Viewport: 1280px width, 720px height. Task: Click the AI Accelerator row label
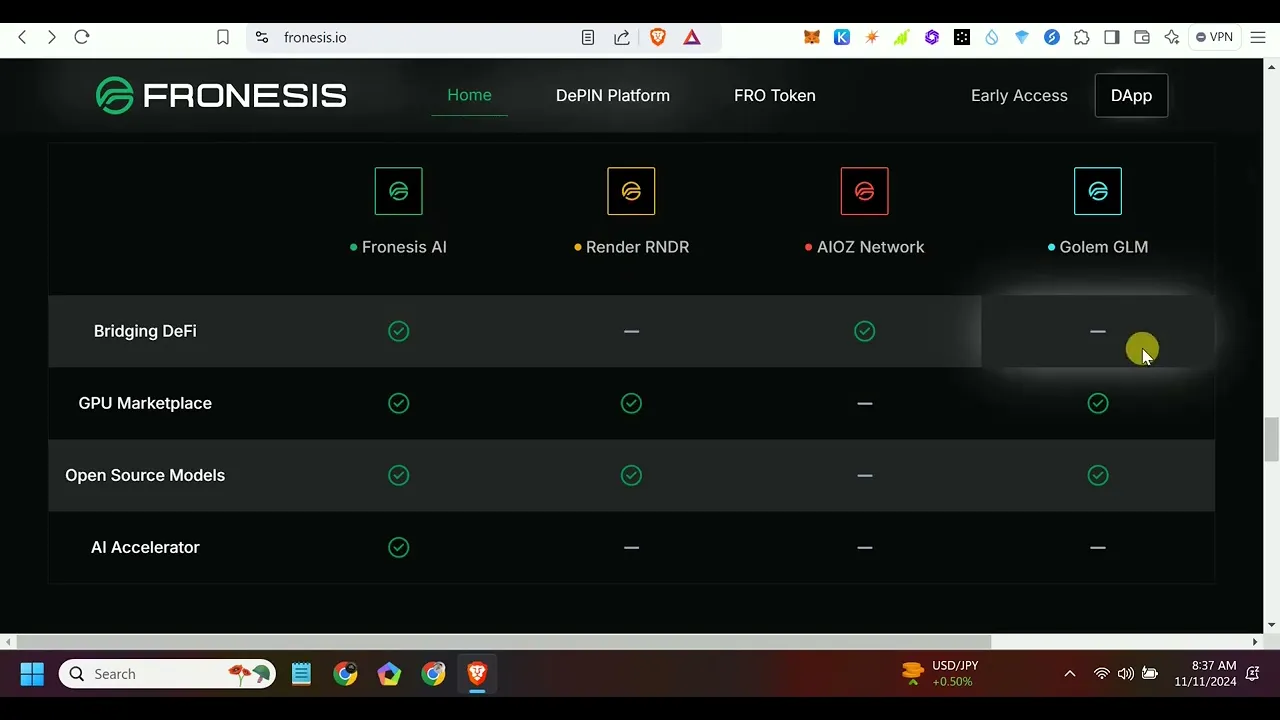[x=145, y=547]
